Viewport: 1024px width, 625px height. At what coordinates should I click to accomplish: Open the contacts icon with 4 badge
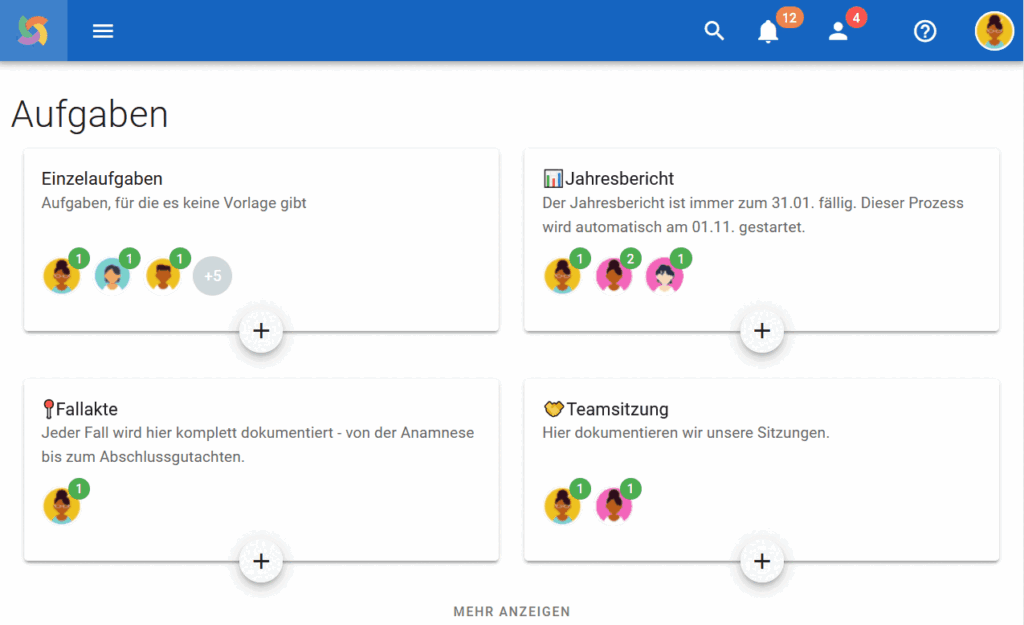pyautogui.click(x=838, y=31)
